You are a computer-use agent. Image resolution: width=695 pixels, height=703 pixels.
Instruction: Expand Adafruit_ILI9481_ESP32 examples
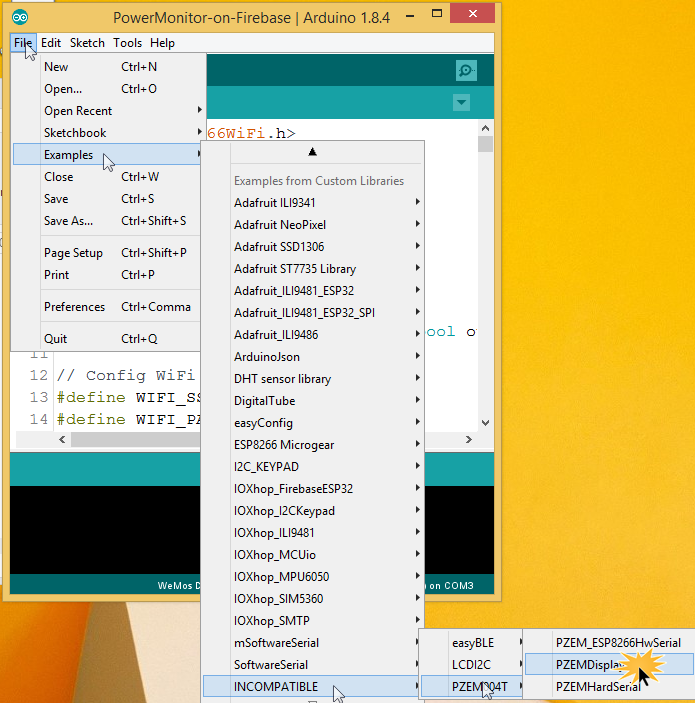tap(313, 291)
